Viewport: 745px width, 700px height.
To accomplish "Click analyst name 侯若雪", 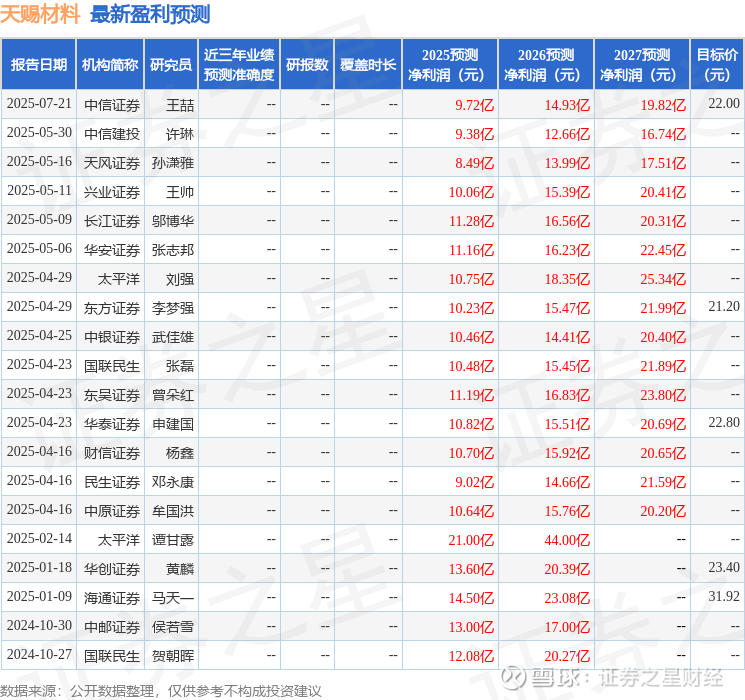I will pyautogui.click(x=173, y=627).
